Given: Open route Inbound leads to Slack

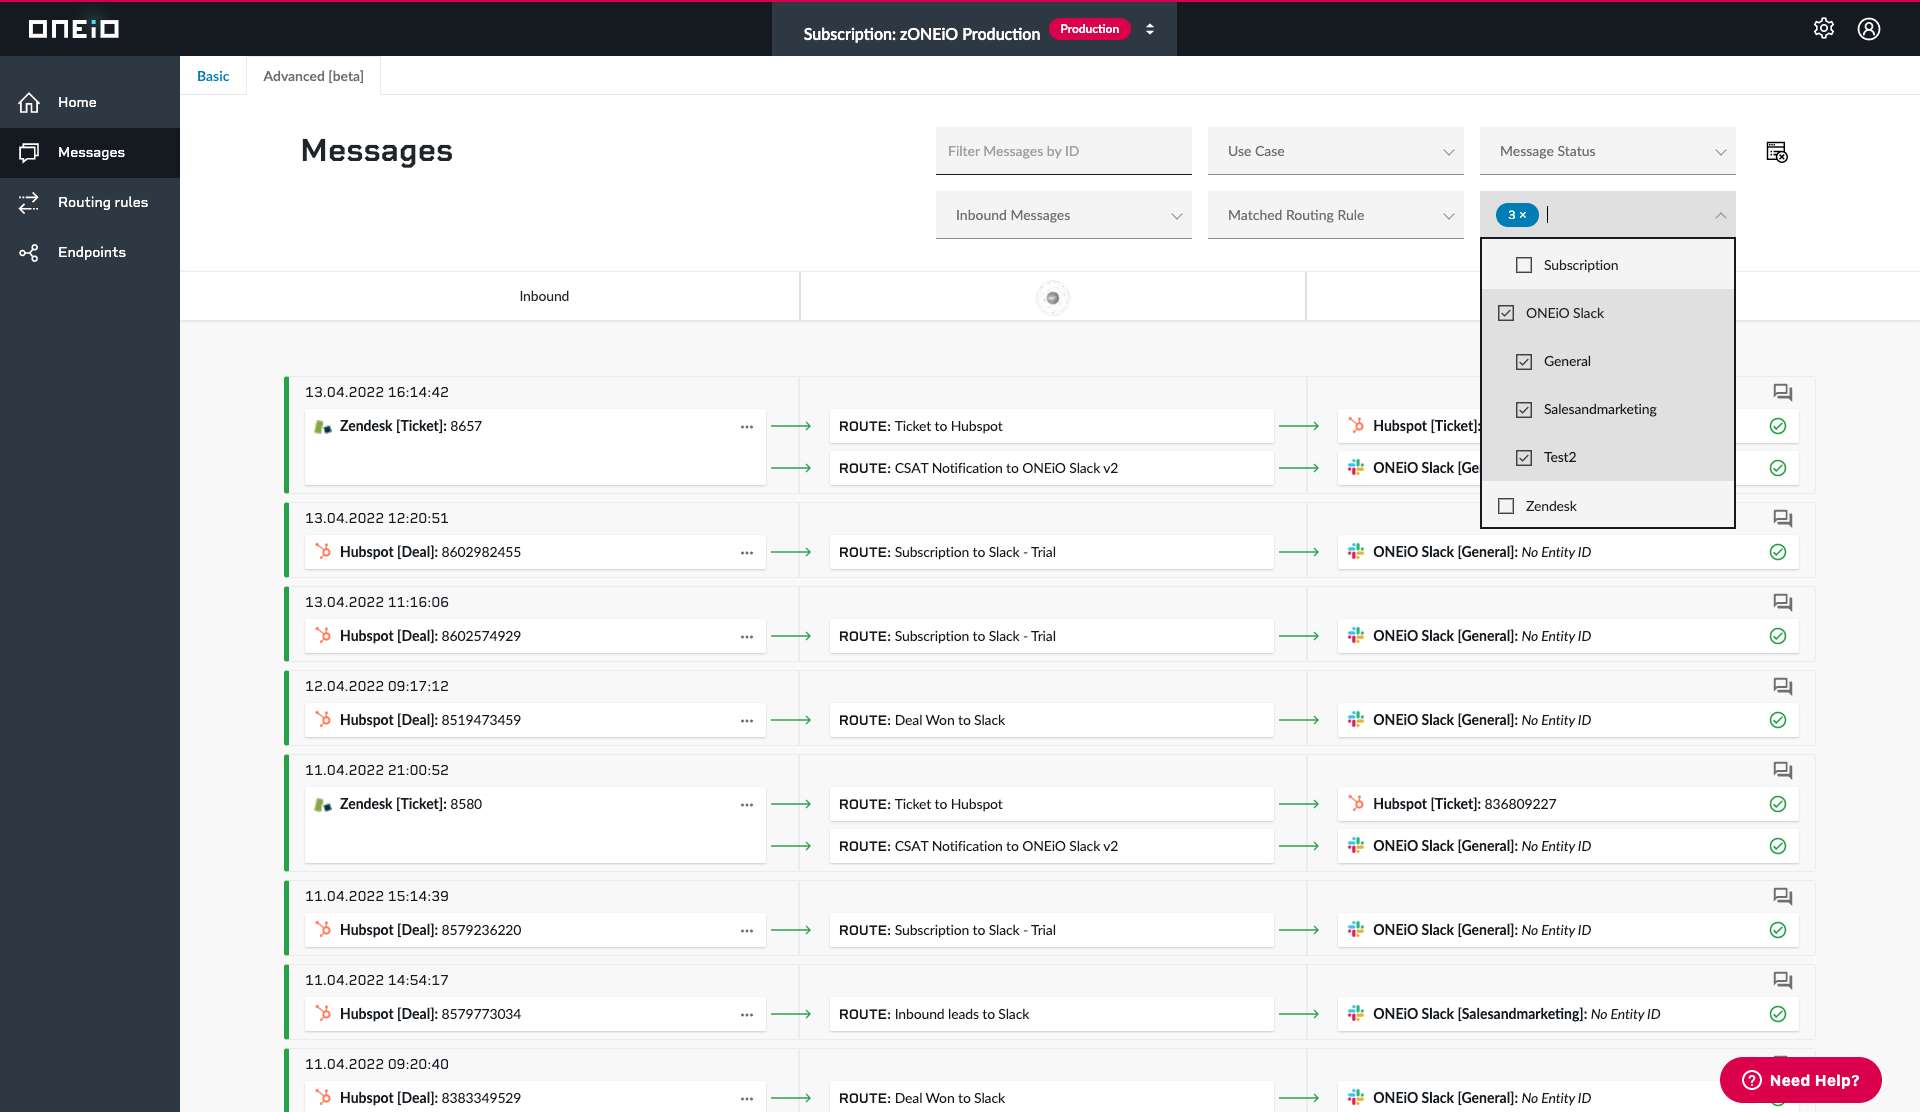Looking at the screenshot, I should click(1051, 1014).
